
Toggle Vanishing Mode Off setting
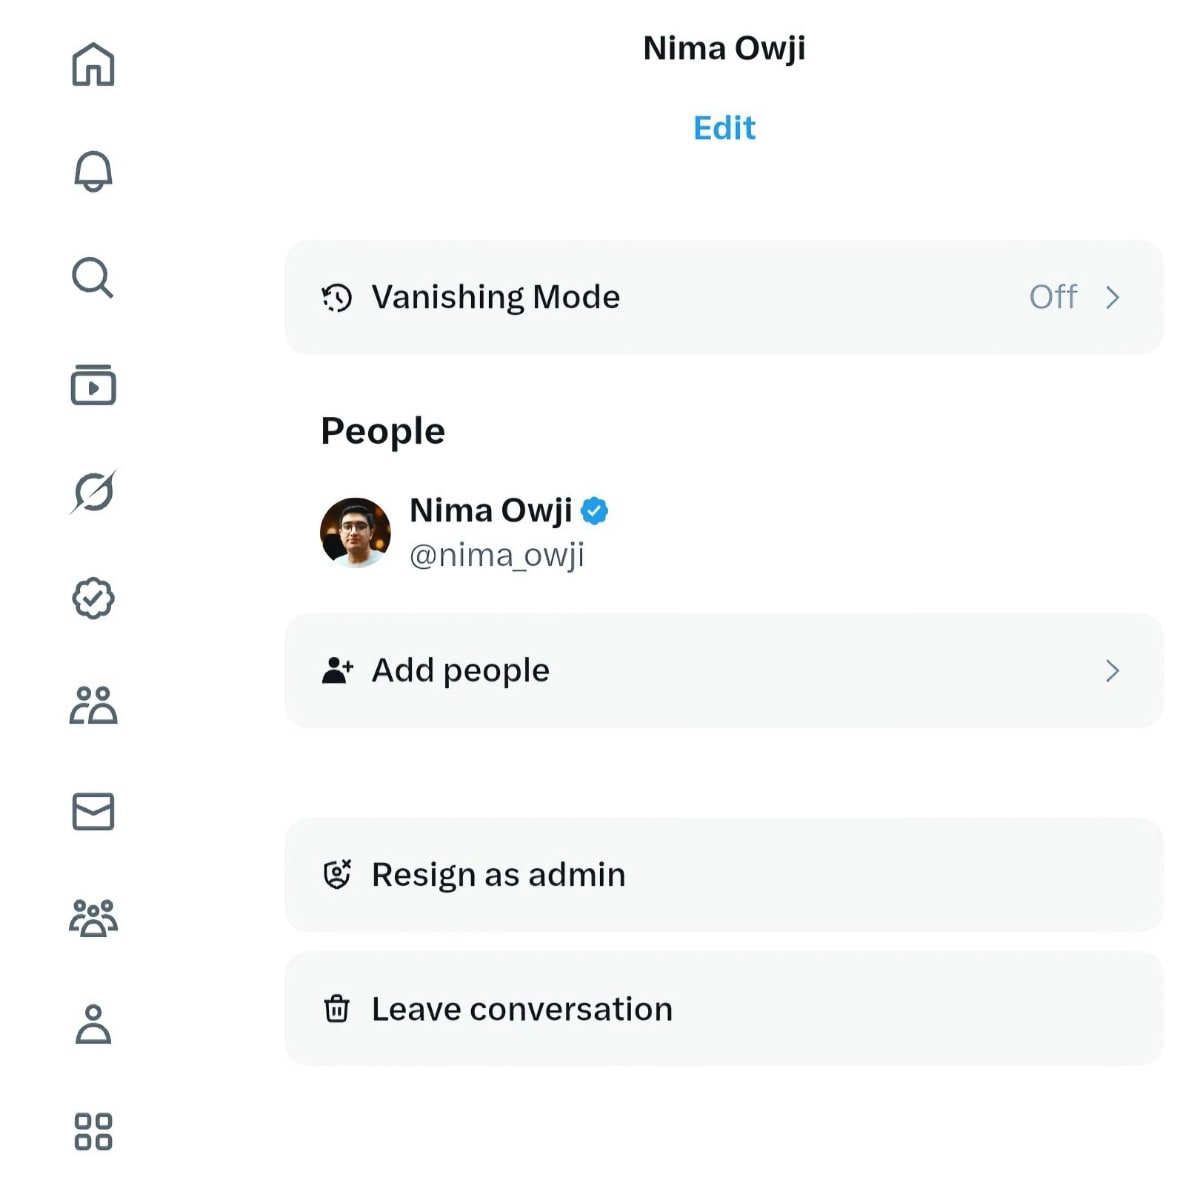[x=1052, y=297]
